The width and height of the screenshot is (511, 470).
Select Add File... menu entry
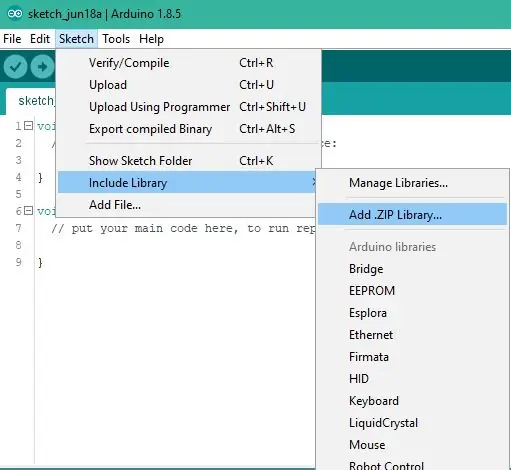click(187, 205)
